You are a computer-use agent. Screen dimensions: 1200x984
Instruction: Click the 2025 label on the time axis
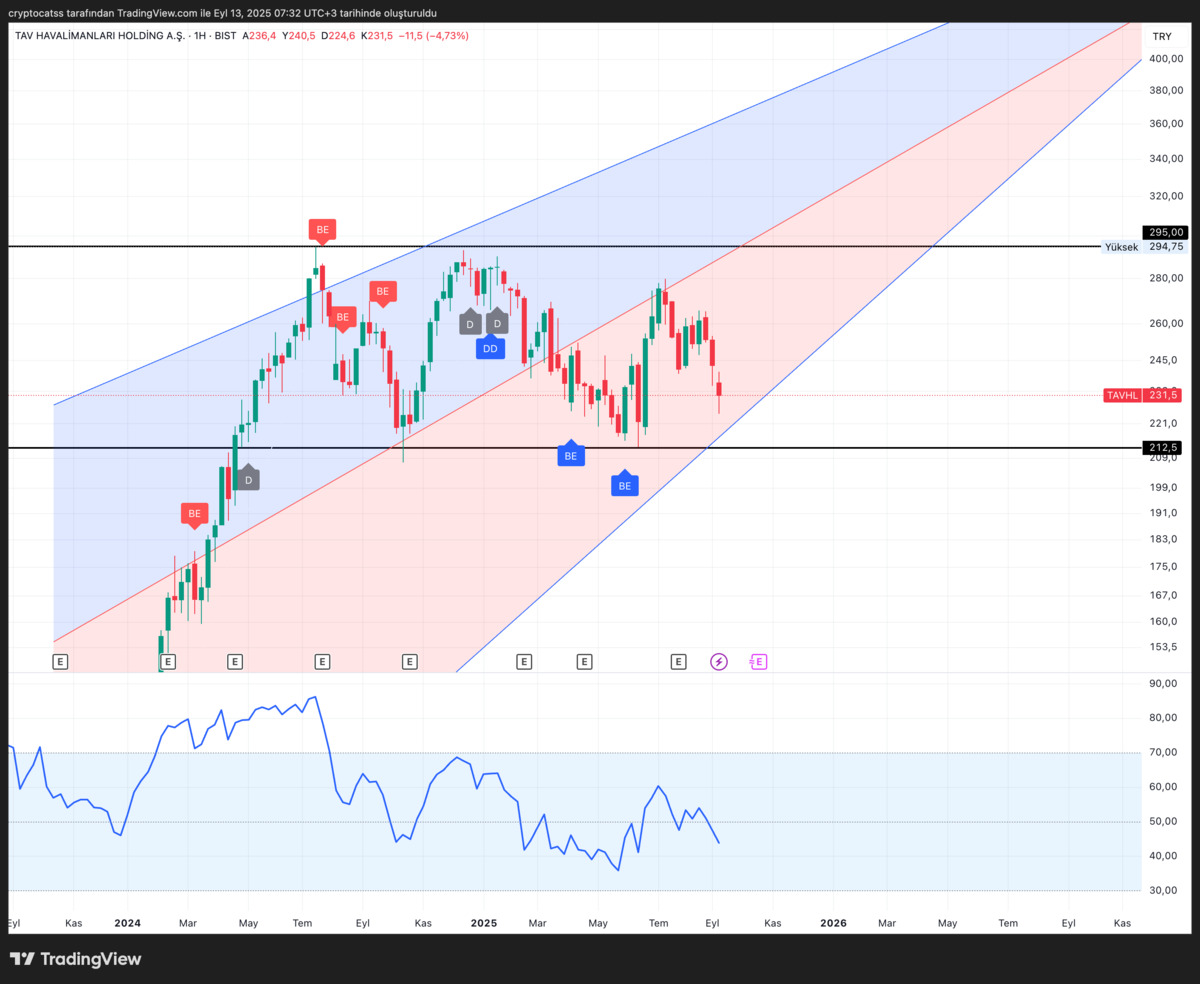click(x=484, y=923)
